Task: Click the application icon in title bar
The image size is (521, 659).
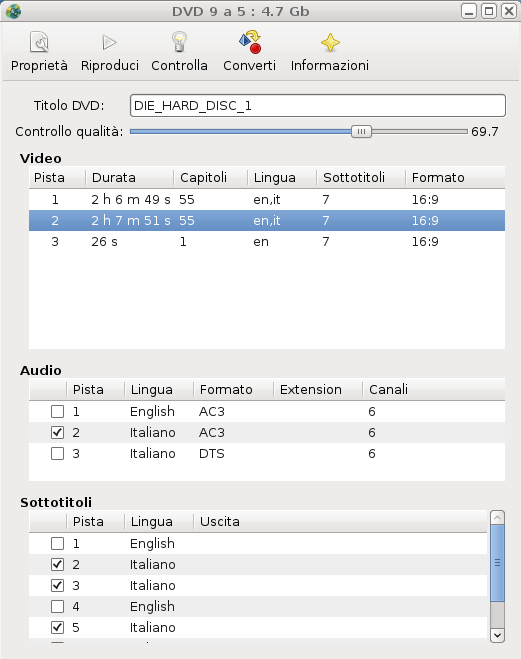Action: 13,11
